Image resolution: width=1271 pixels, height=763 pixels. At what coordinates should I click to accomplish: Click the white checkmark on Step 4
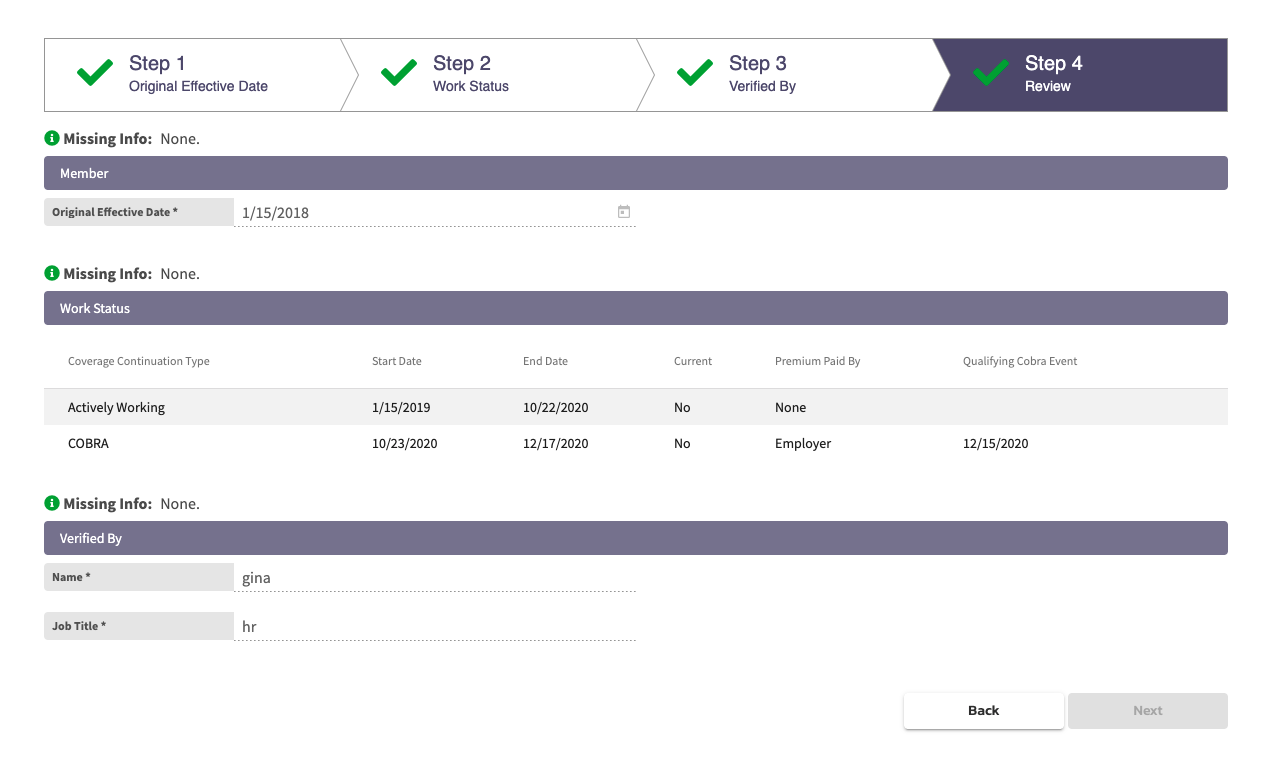point(990,72)
